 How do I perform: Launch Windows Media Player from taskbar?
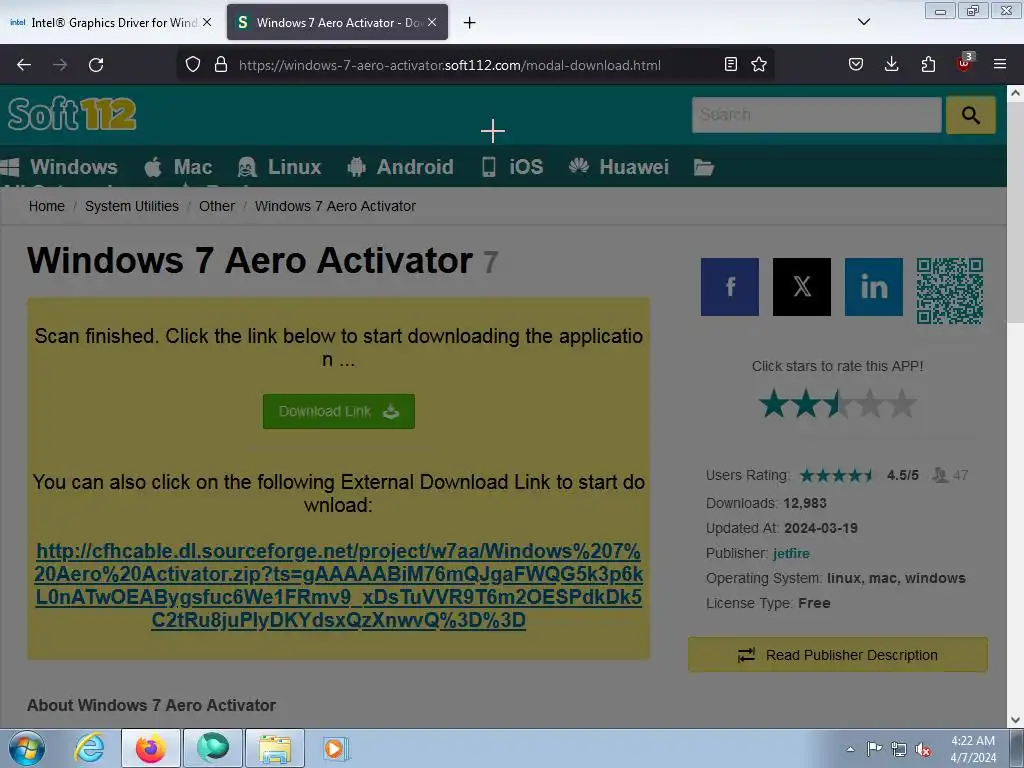tap(336, 748)
